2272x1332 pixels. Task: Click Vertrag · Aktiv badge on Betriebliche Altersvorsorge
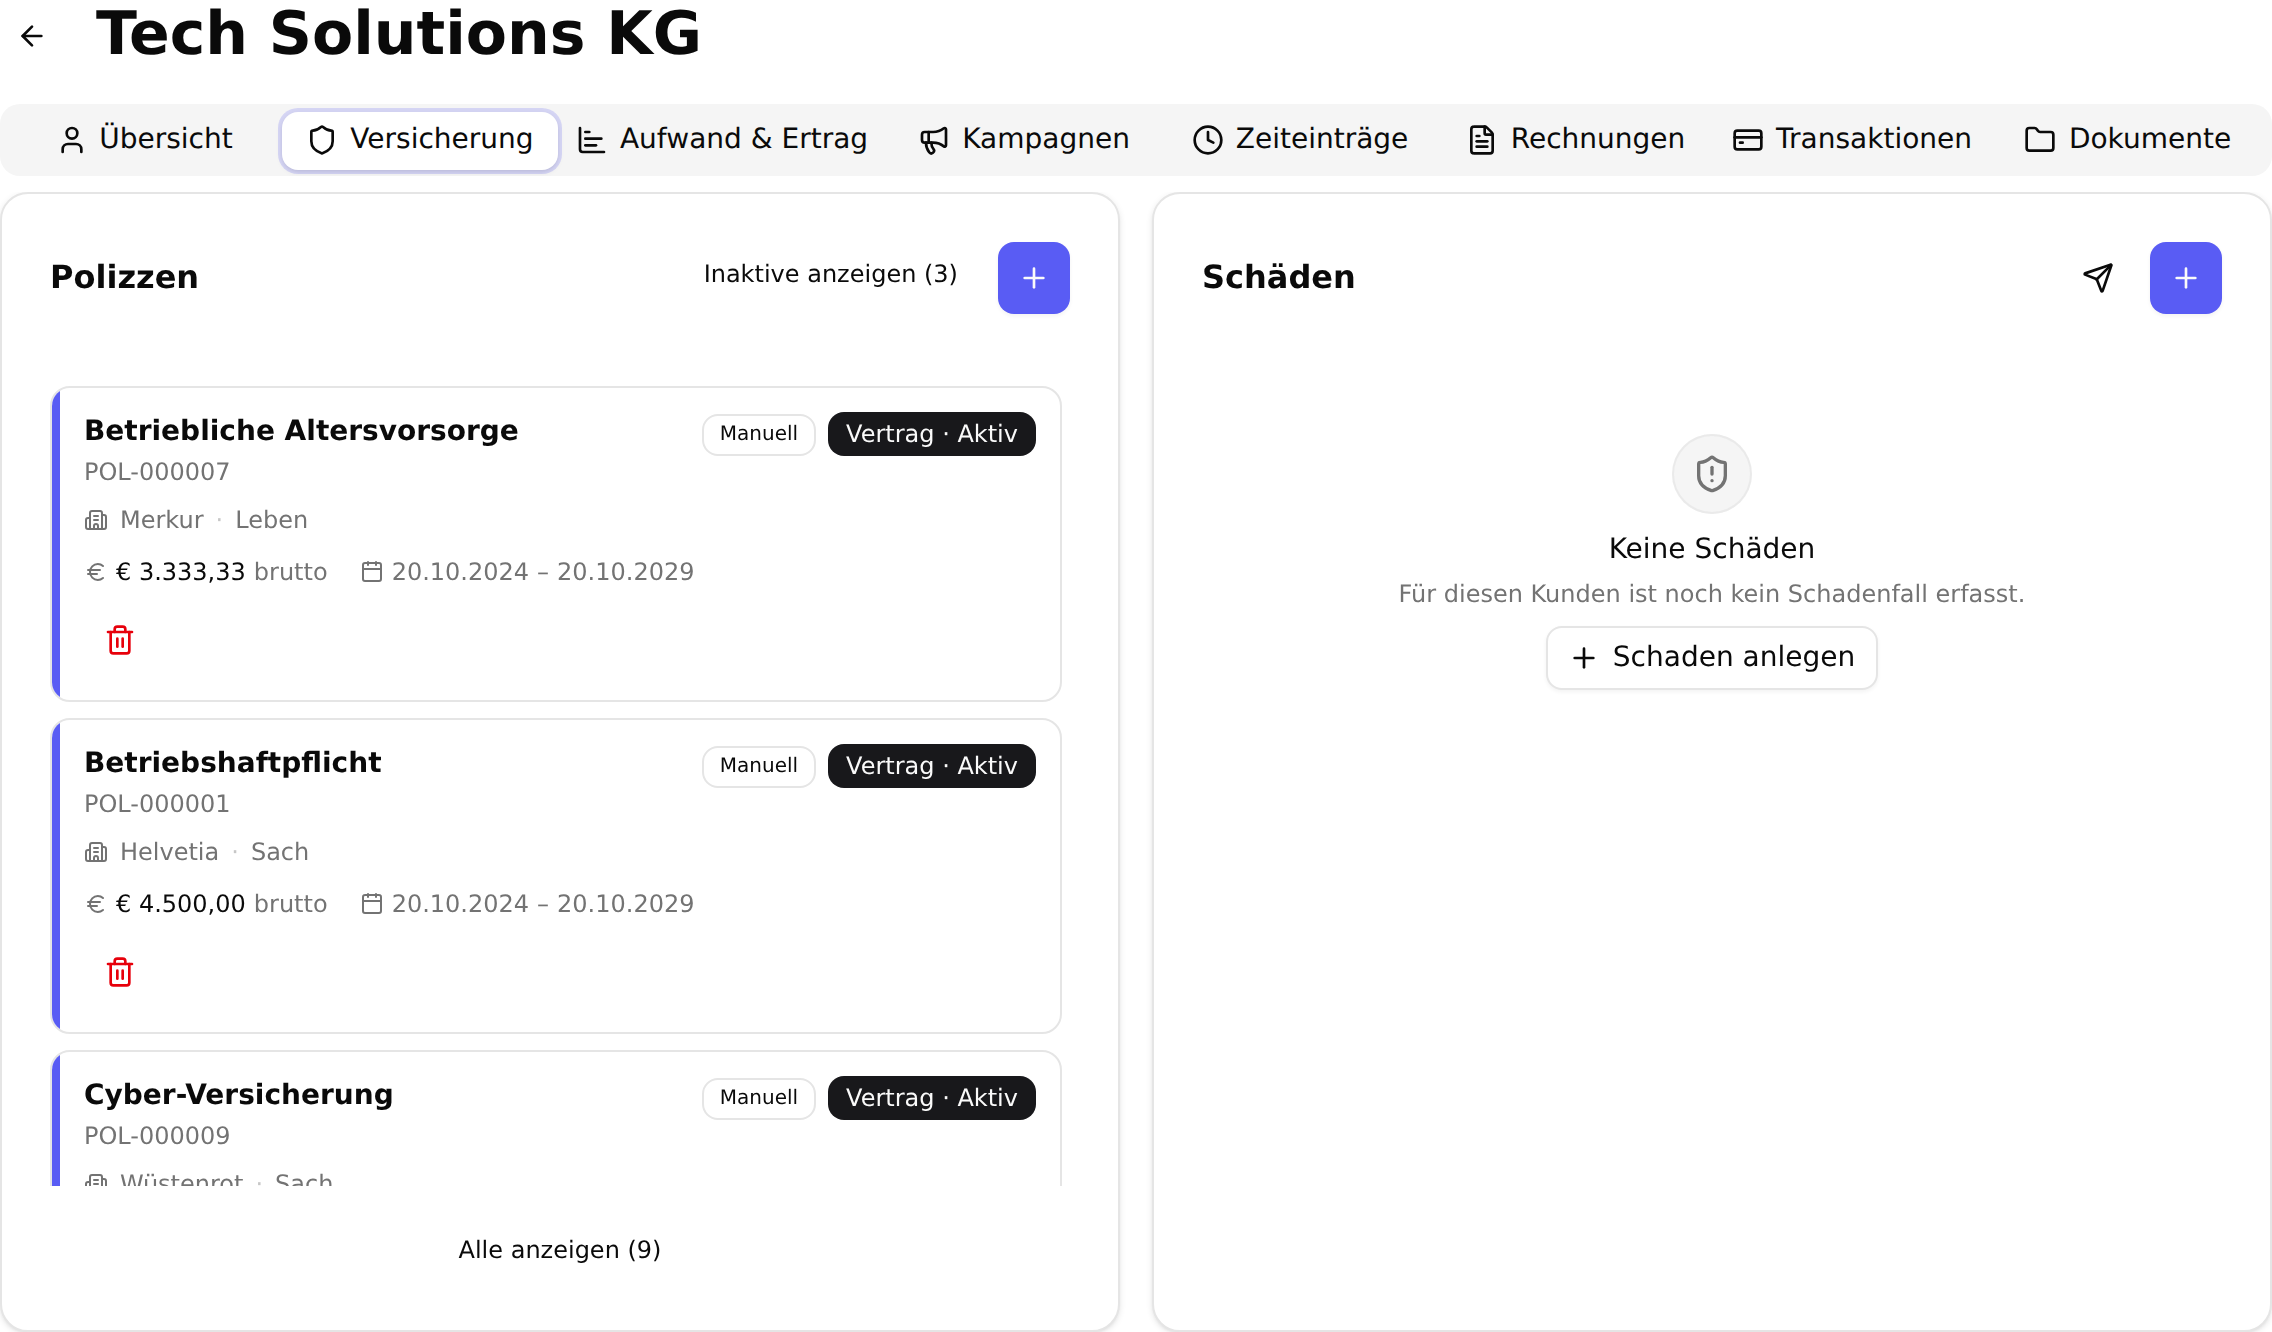(931, 434)
